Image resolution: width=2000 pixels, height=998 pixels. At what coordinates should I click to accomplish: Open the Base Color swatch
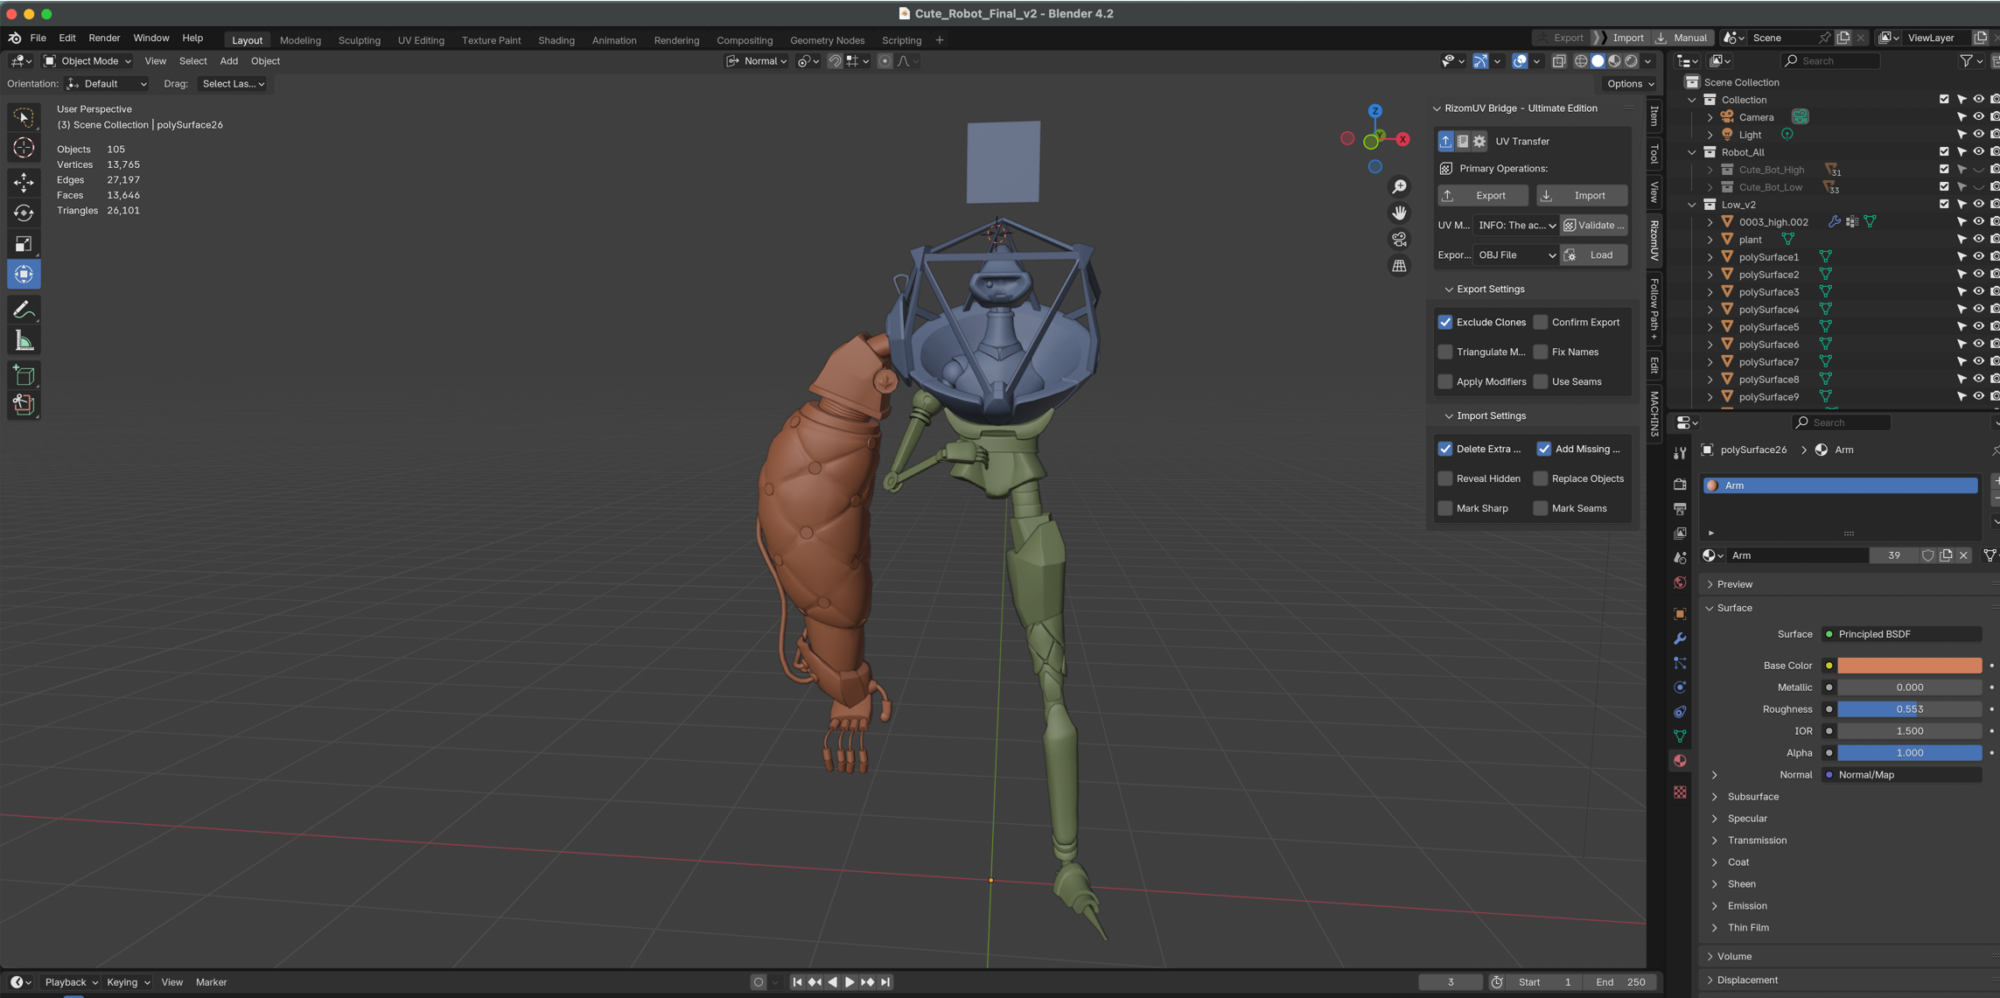[x=1908, y=666]
